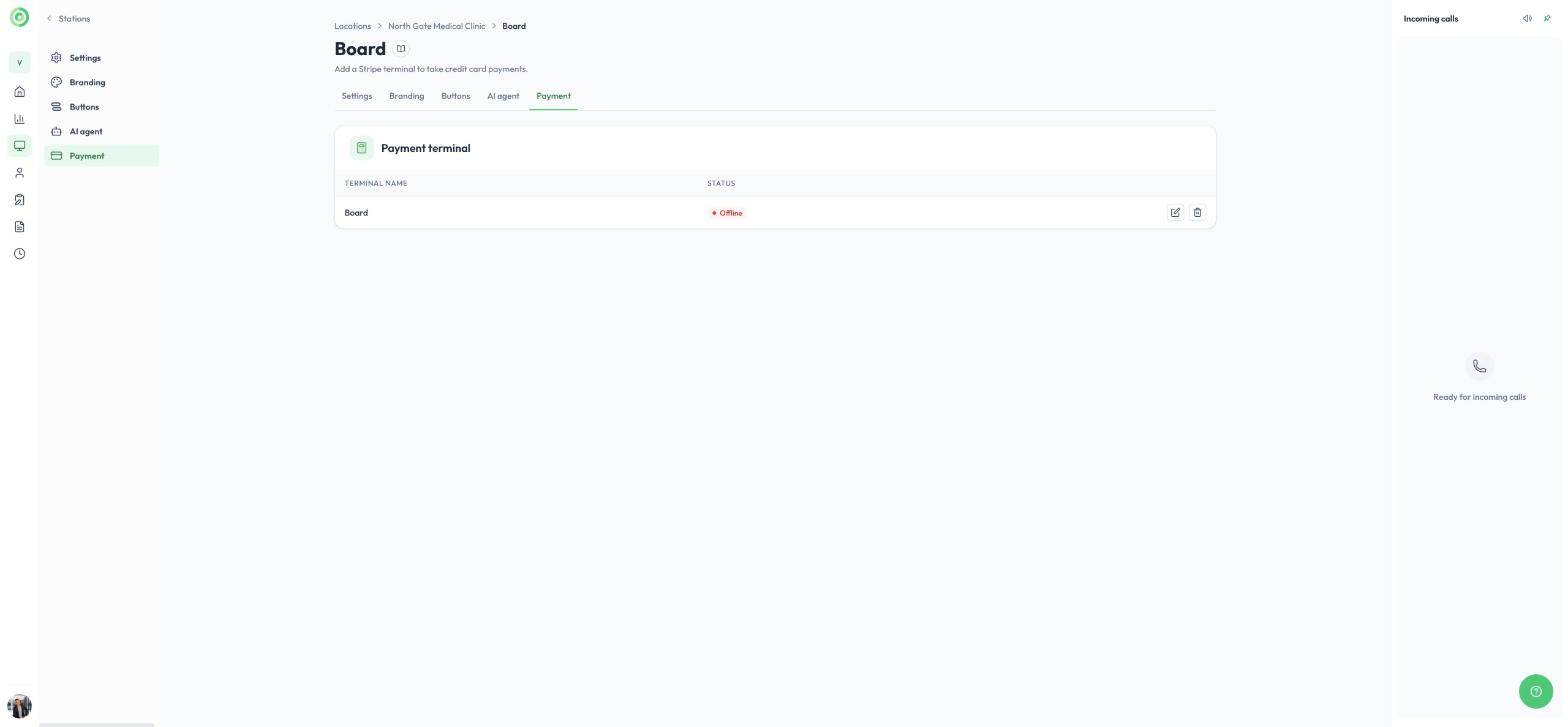Select the Payment tab
Viewport: 1568px width, 727px height.
[x=554, y=96]
